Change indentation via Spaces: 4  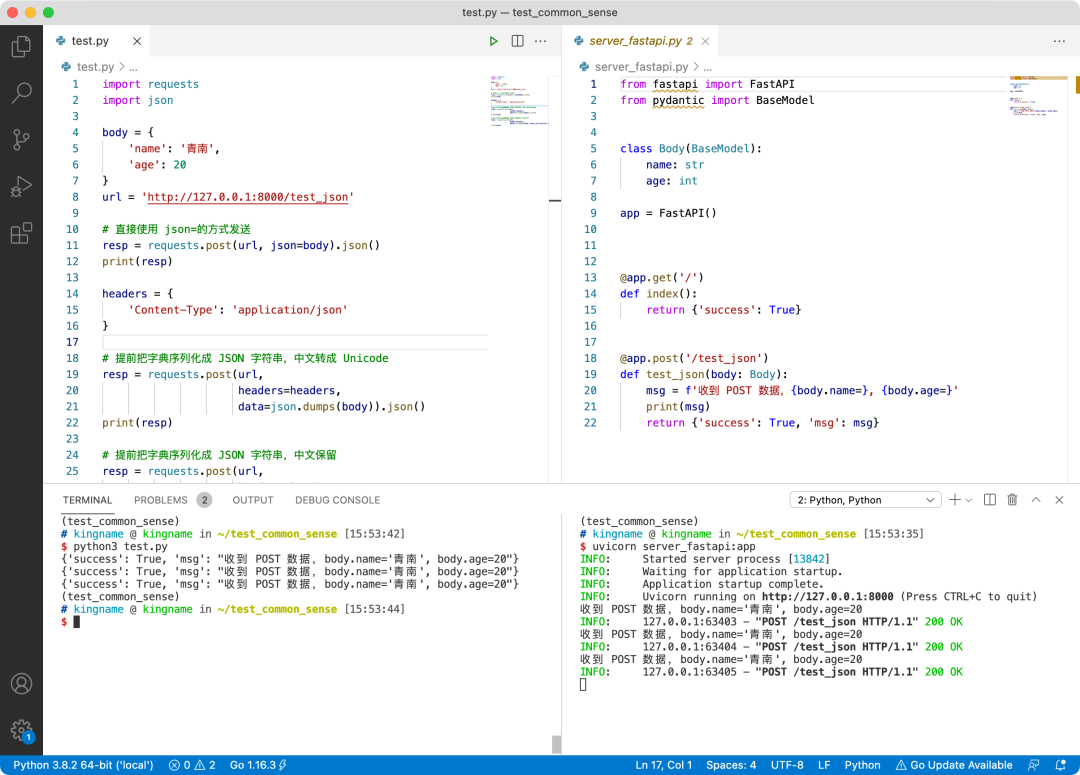tap(731, 765)
